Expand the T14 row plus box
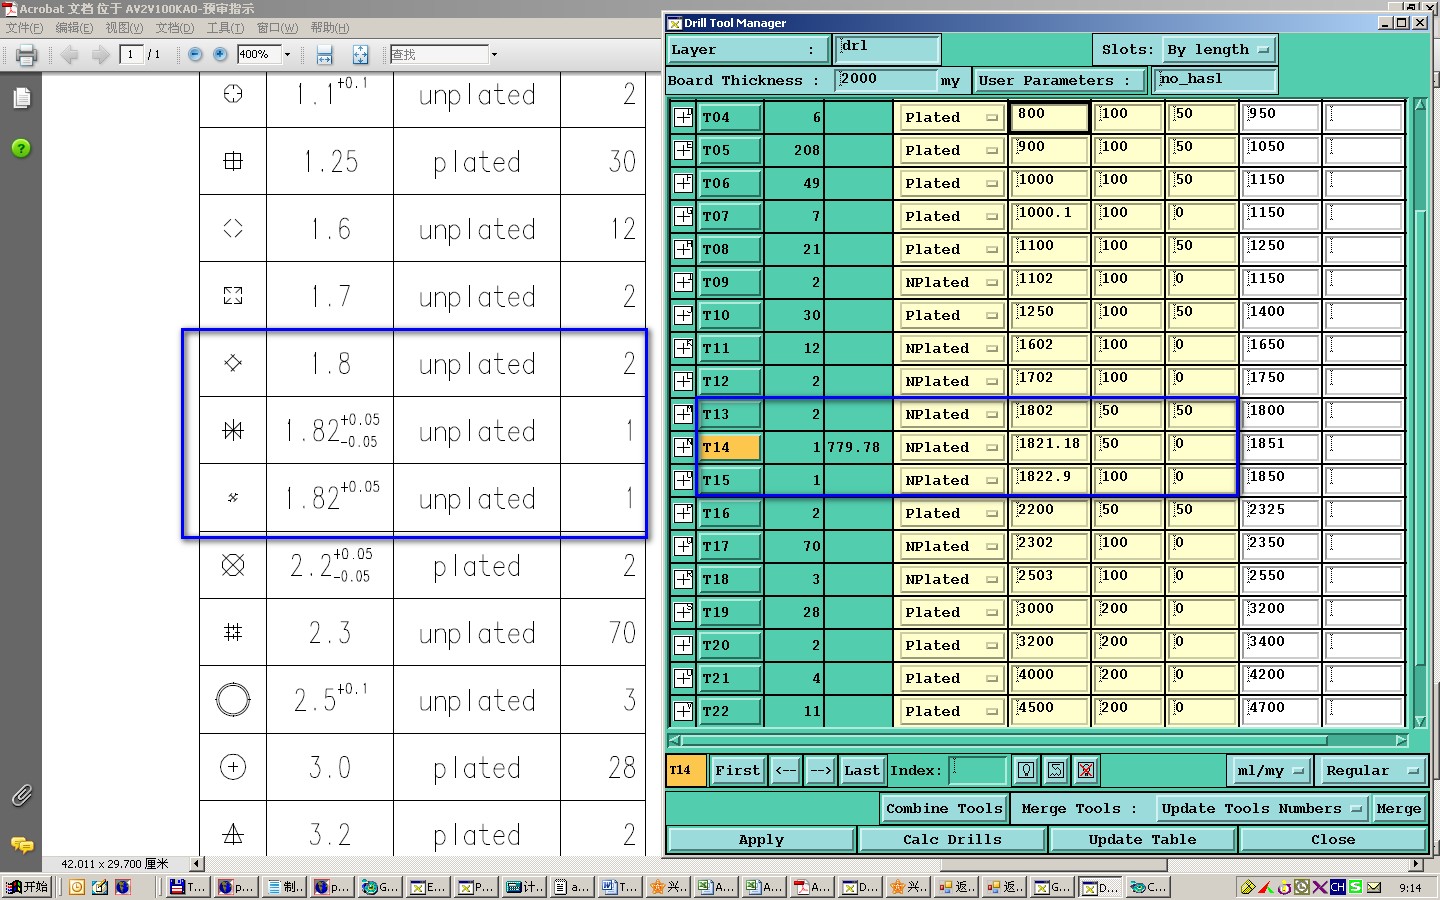The width and height of the screenshot is (1440, 900). pyautogui.click(x=683, y=447)
